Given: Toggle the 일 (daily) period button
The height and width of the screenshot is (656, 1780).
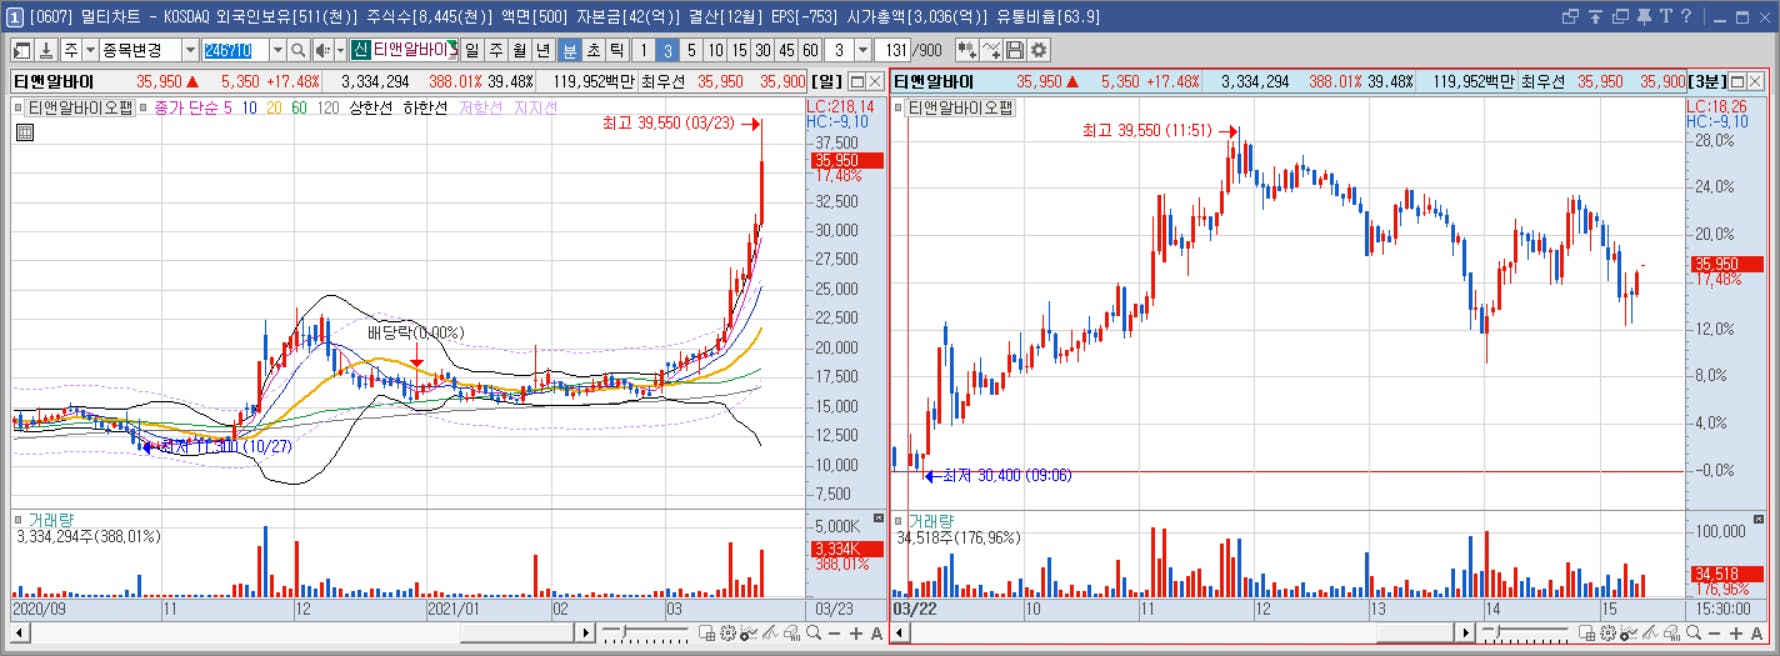Looking at the screenshot, I should 472,50.
